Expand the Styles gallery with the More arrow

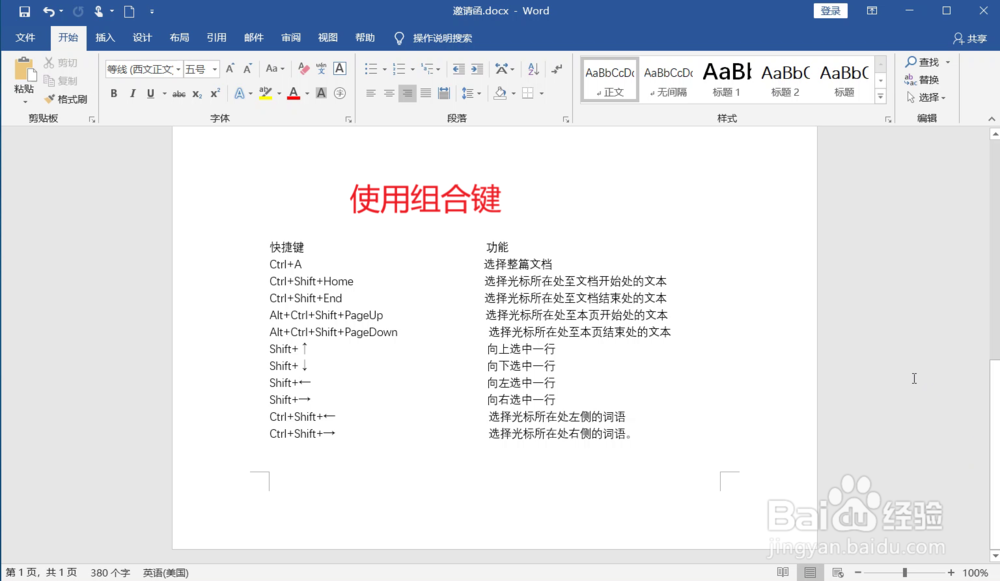[x=879, y=97]
